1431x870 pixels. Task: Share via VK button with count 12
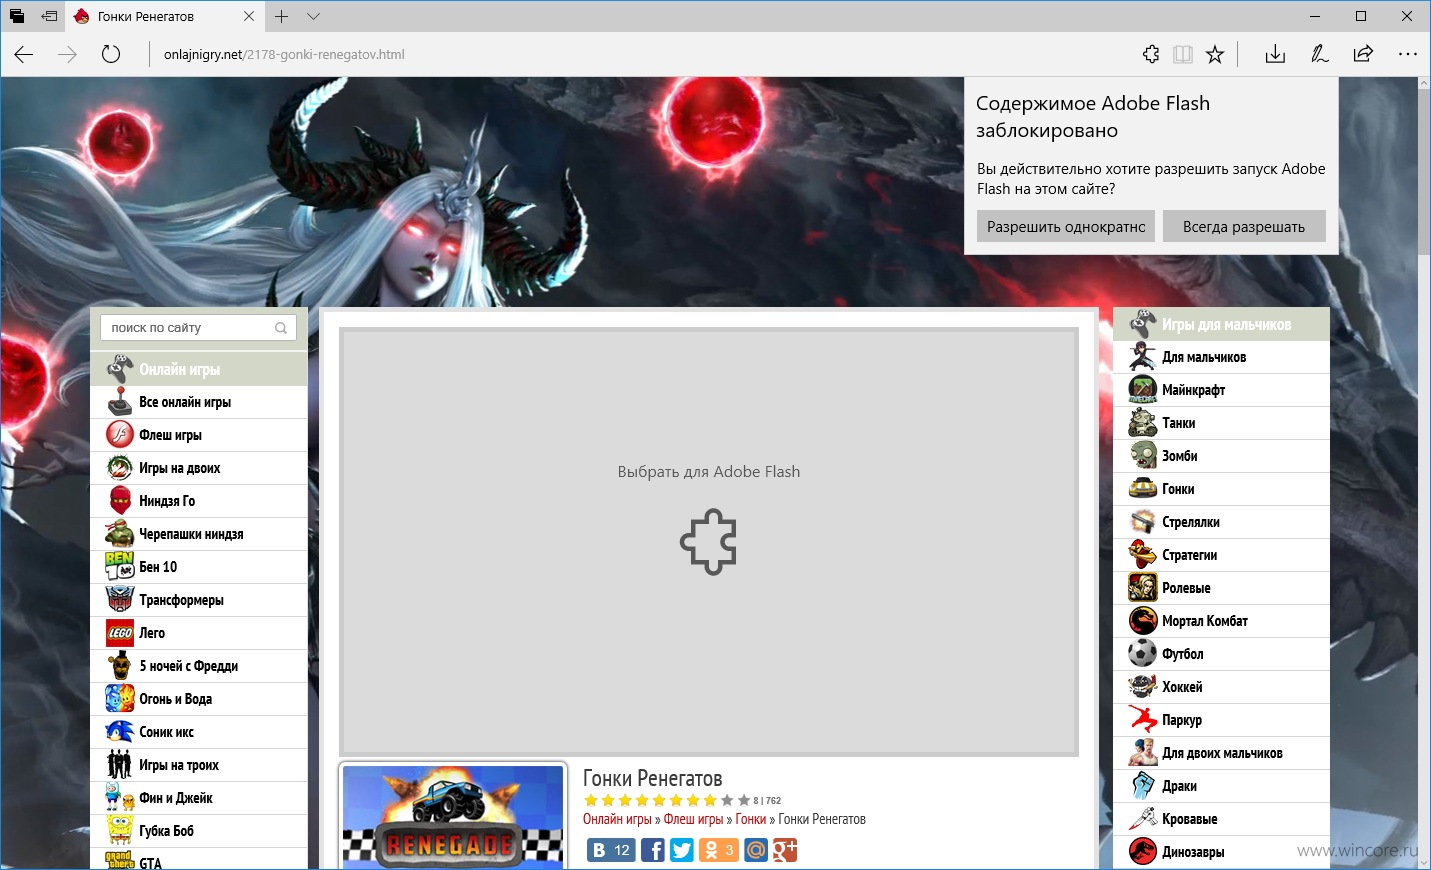611,850
